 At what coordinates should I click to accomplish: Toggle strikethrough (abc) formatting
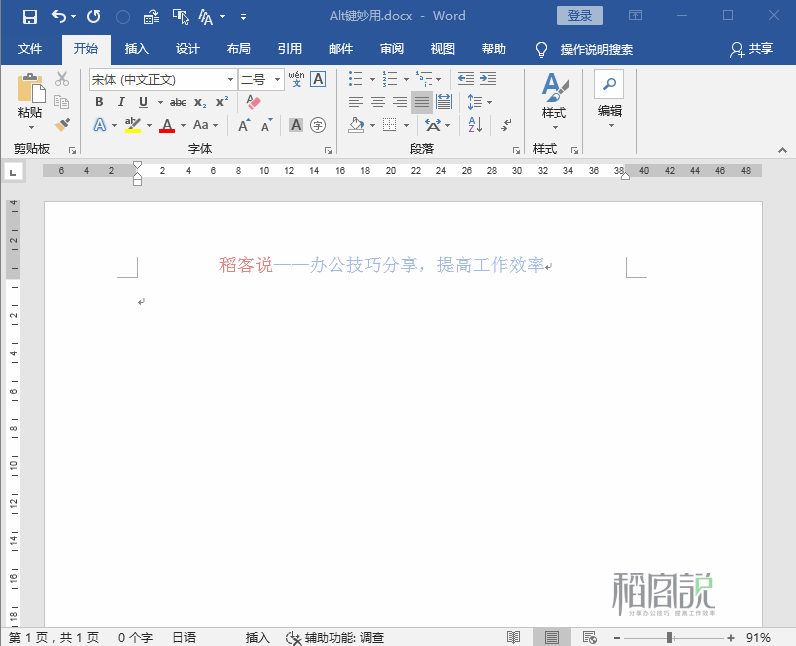pyautogui.click(x=178, y=102)
